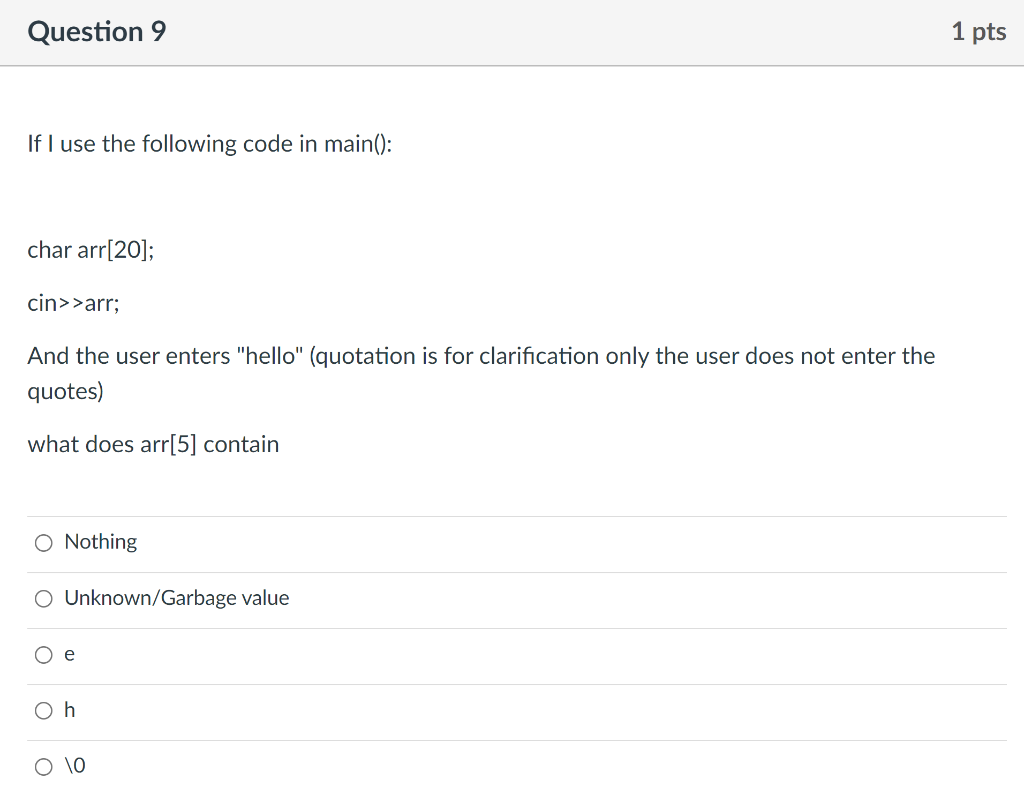Image resolution: width=1024 pixels, height=794 pixels.
Task: Choose the answer option "h"
Action: point(44,710)
